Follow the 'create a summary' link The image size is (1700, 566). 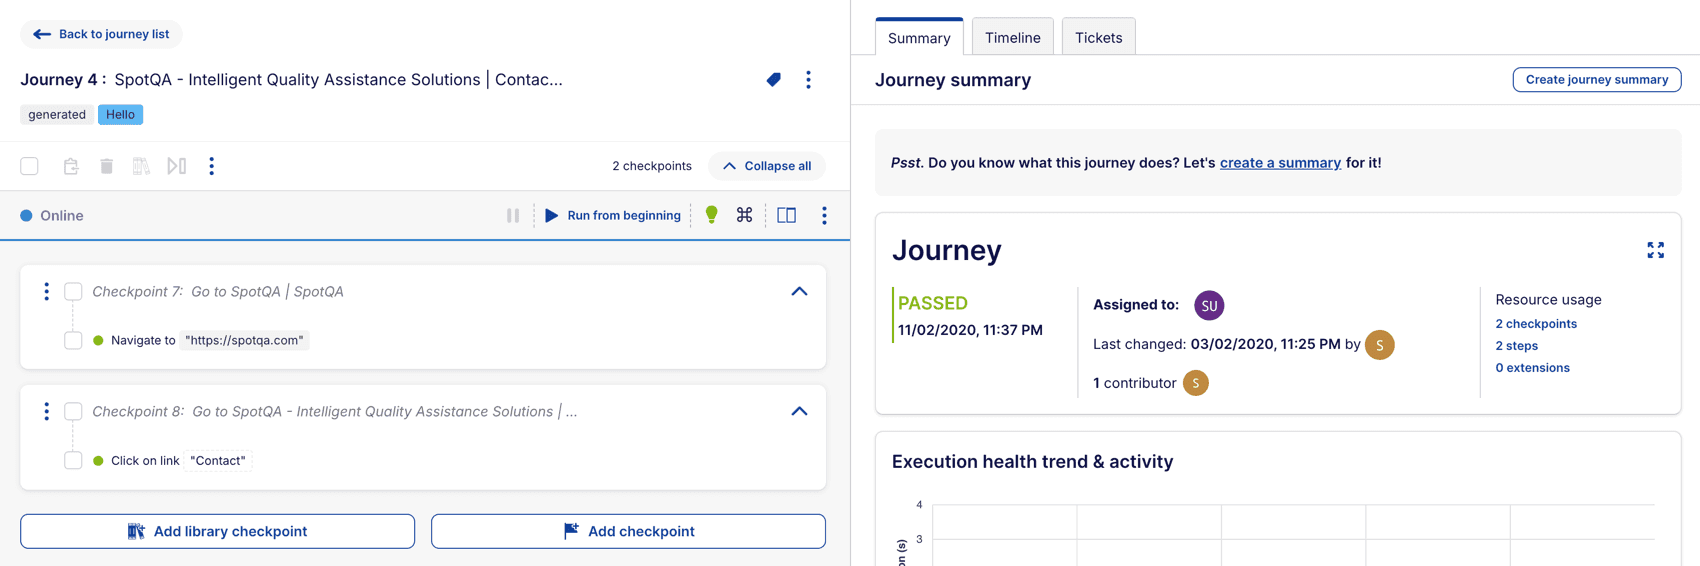(x=1280, y=163)
